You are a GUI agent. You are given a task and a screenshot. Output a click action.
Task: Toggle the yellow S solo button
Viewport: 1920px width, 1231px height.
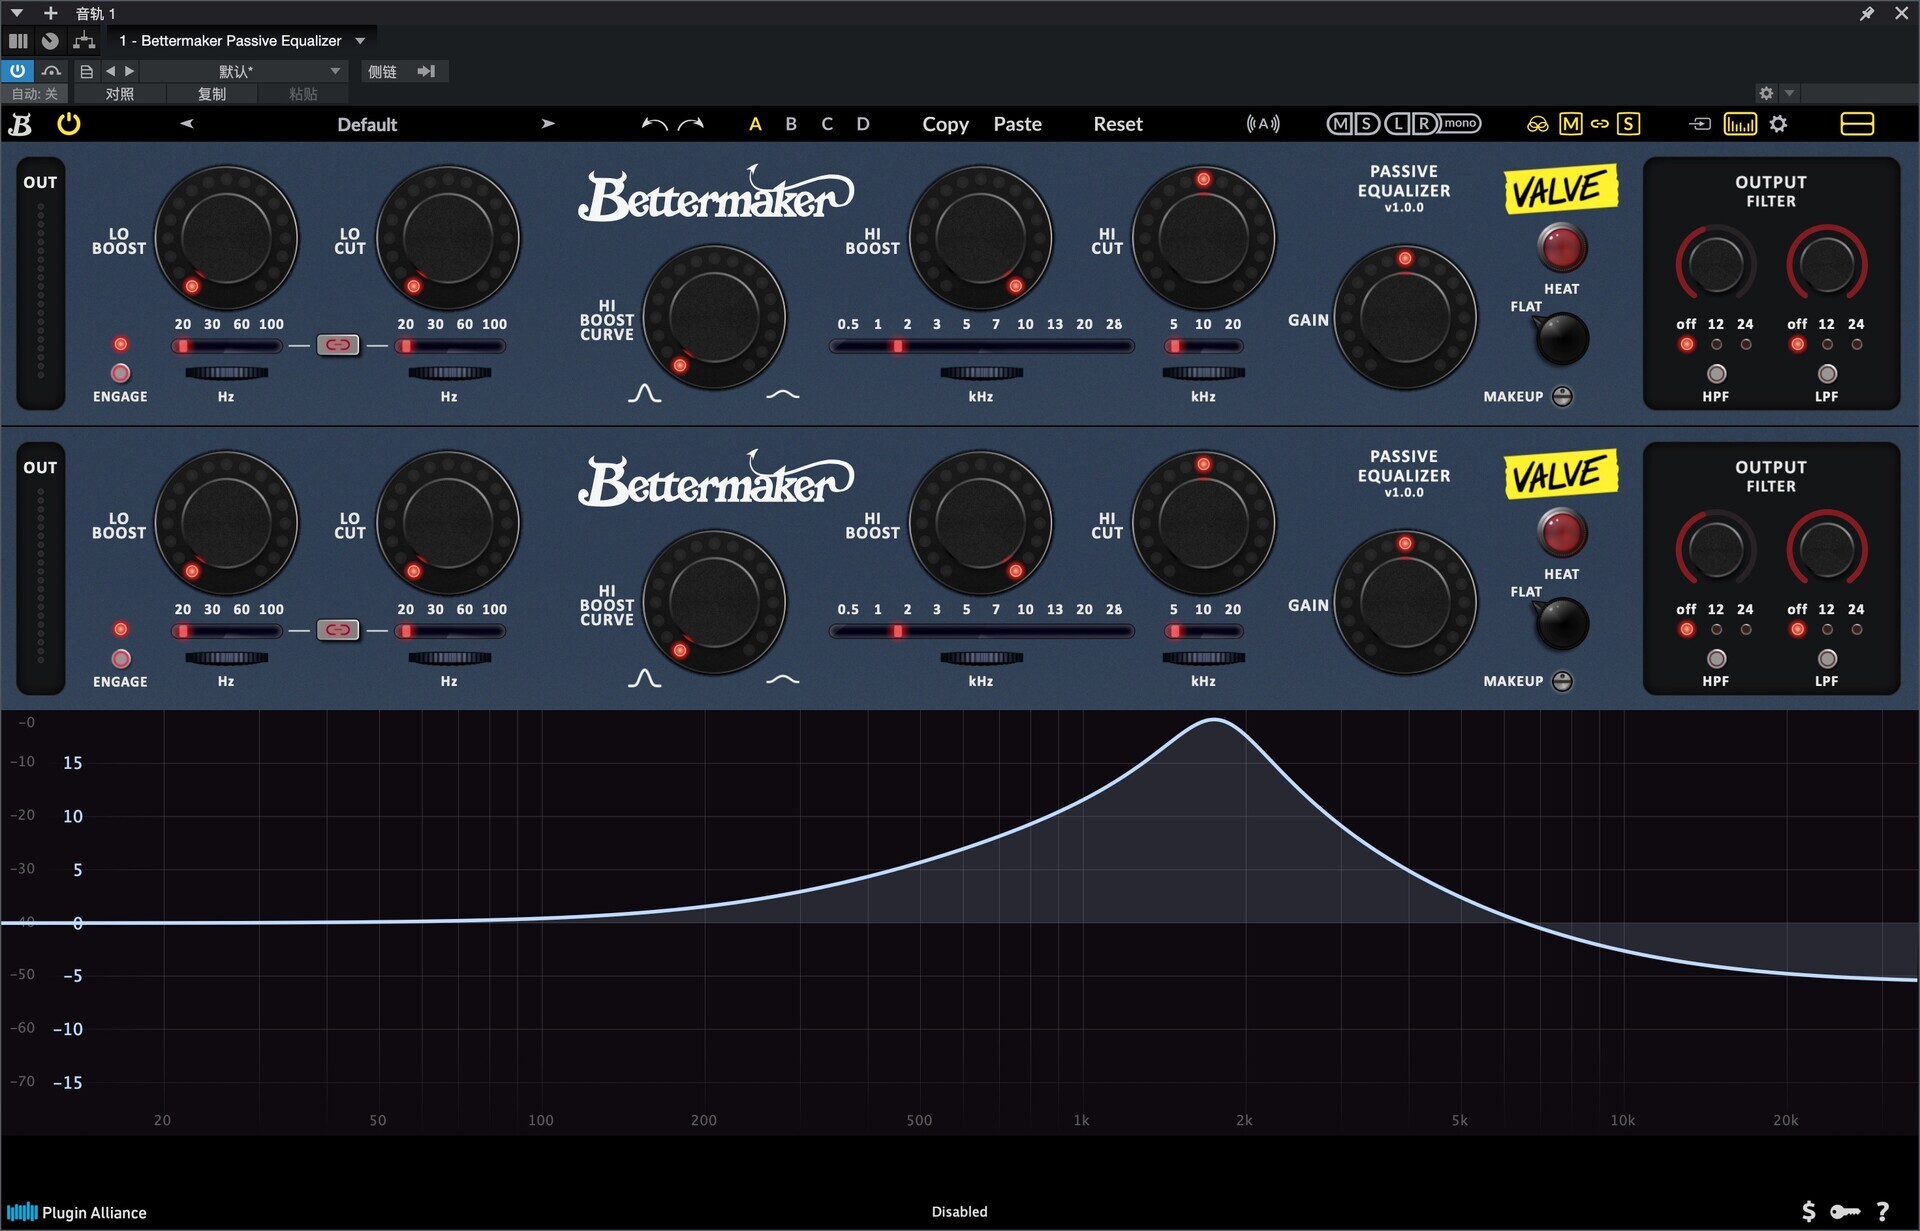(x=1629, y=124)
